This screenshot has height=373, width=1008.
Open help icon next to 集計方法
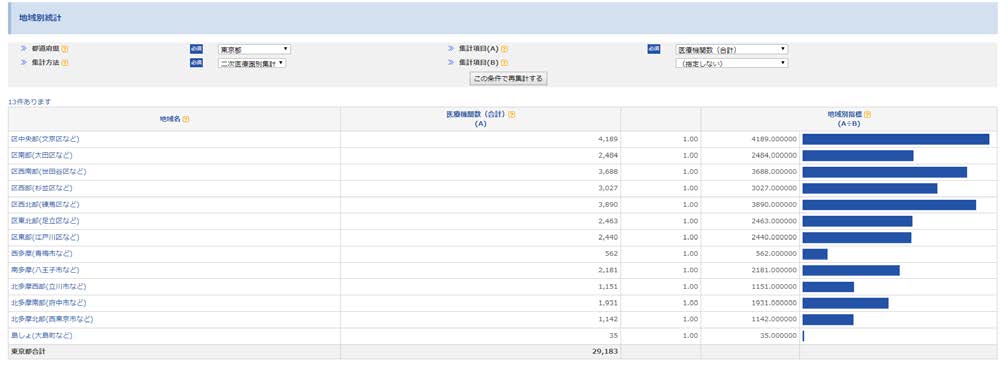[x=65, y=62]
